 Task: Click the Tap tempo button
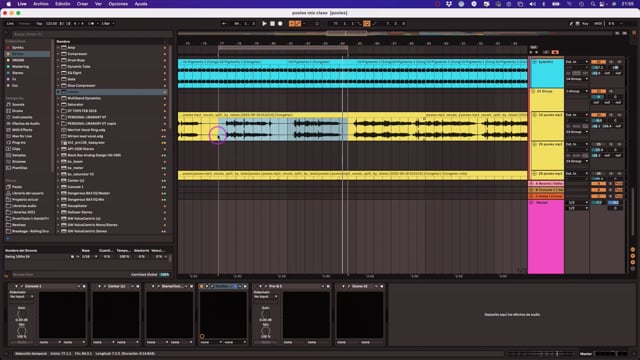[x=39, y=24]
